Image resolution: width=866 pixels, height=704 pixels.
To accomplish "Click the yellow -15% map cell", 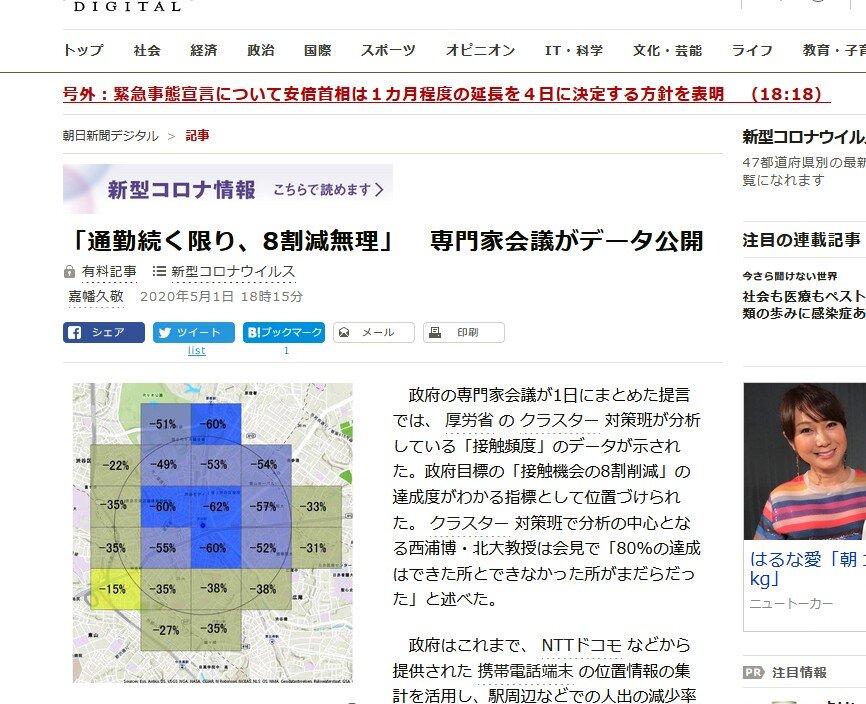I will [115, 589].
